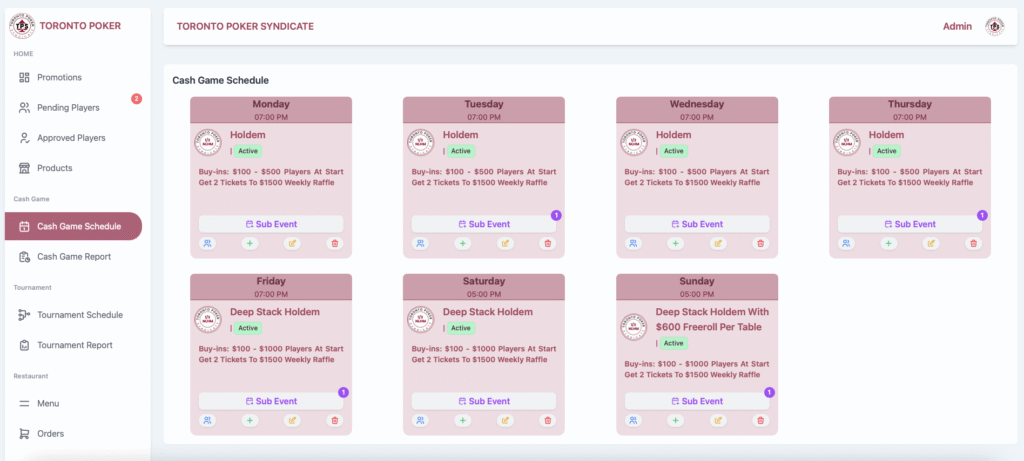Click Sub Event button on Sunday card
The height and width of the screenshot is (461, 1024).
(696, 401)
